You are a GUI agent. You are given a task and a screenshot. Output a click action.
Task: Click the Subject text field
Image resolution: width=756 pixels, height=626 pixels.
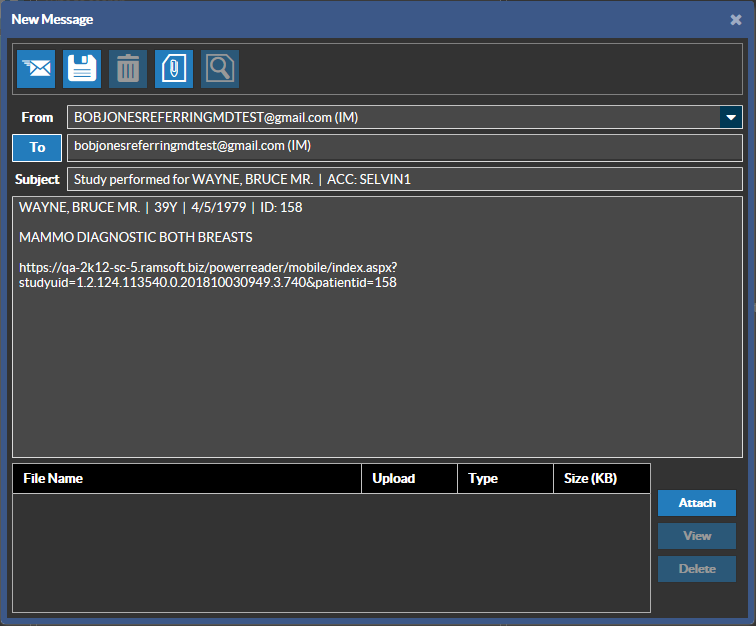(x=404, y=179)
